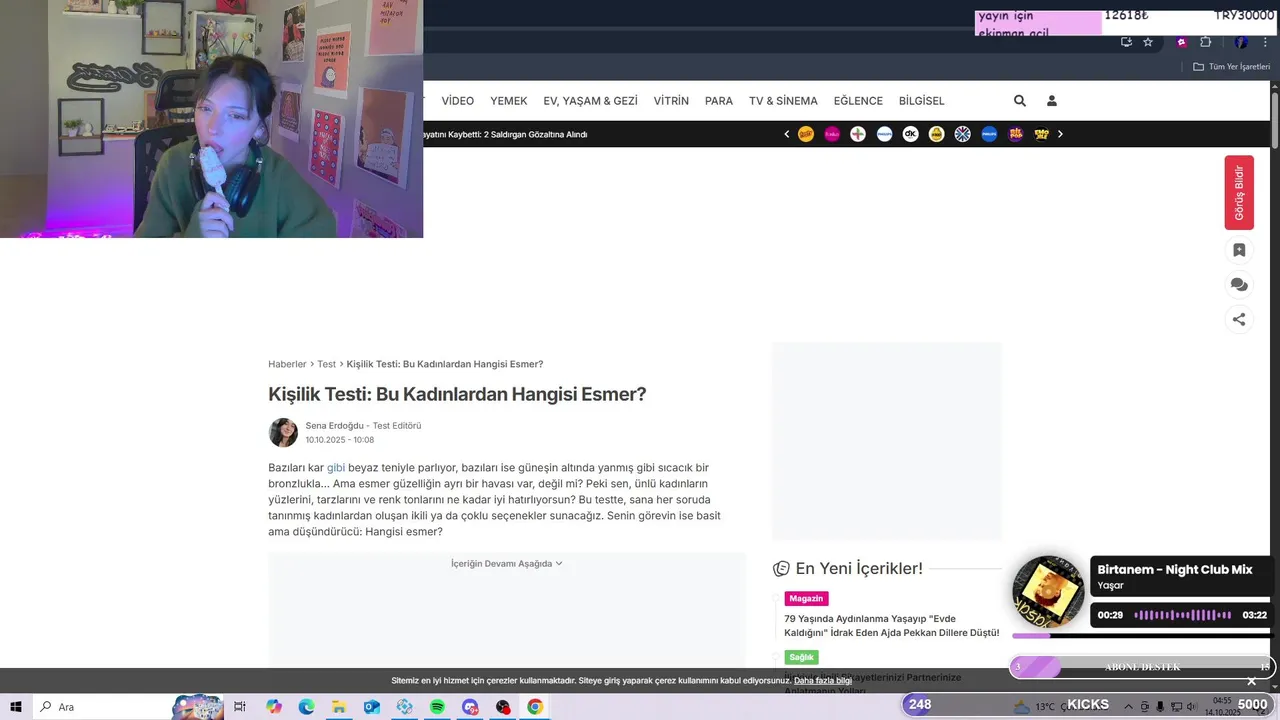Open Task View in taskbar
This screenshot has width=1280, height=720.
[x=240, y=707]
